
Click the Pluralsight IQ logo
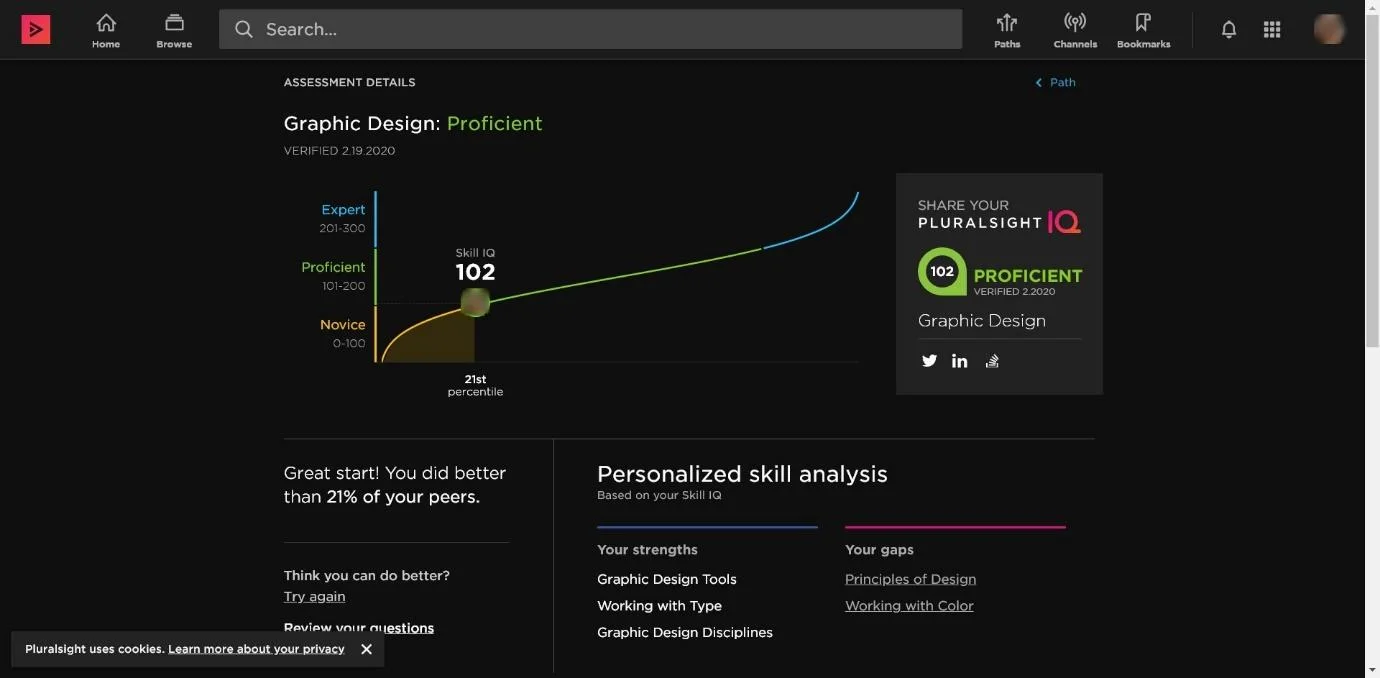pyautogui.click(x=999, y=215)
